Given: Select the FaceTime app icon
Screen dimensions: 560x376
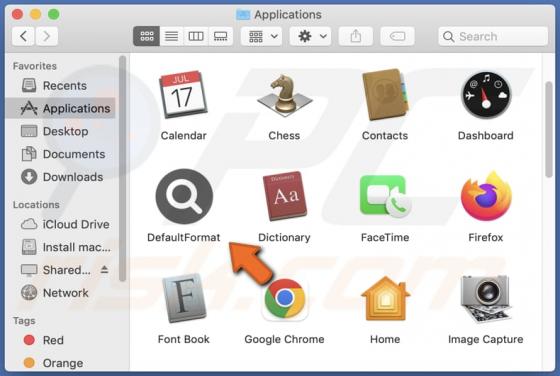Looking at the screenshot, I should pyautogui.click(x=385, y=196).
